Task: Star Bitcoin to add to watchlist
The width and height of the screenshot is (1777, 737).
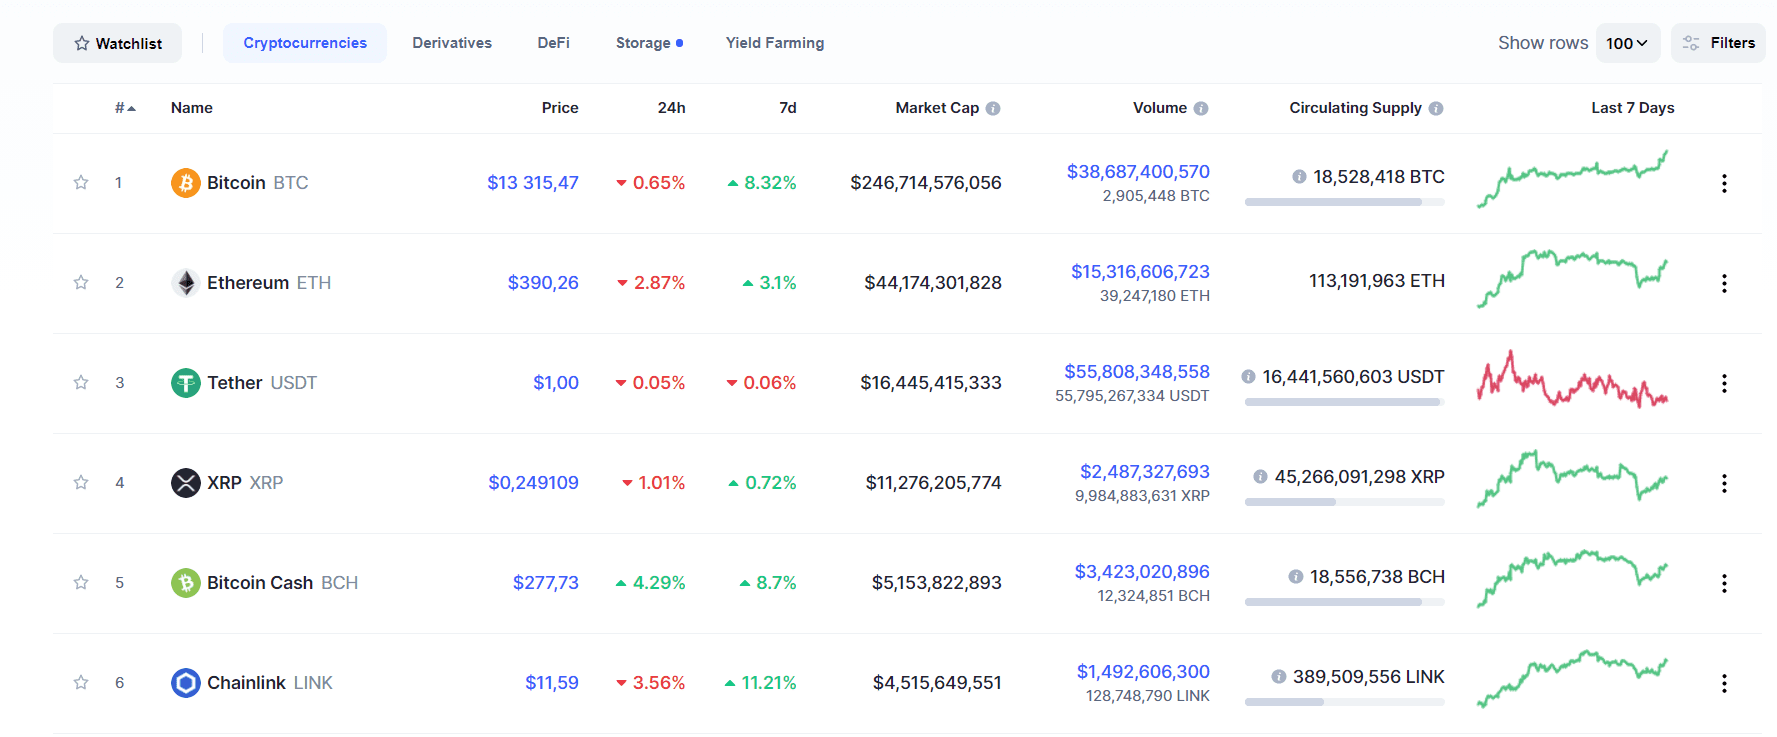Action: (81, 182)
